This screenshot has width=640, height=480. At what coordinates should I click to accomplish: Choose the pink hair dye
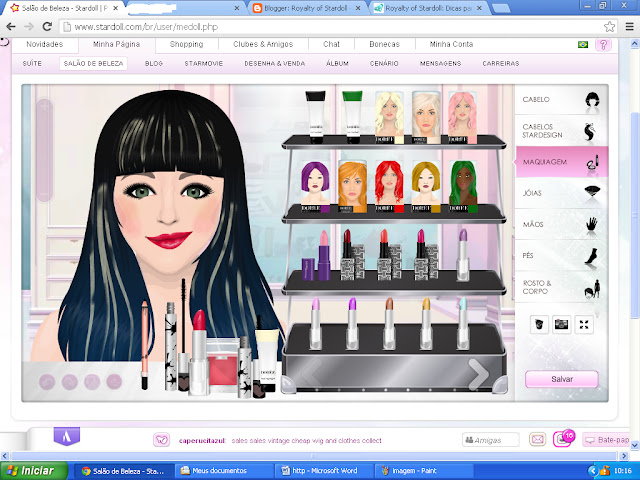point(462,118)
